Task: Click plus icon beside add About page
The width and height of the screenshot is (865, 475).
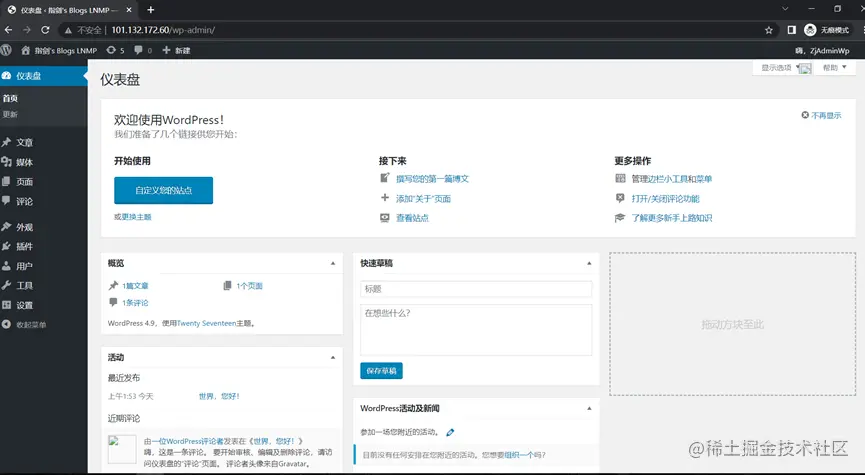Action: pos(385,198)
